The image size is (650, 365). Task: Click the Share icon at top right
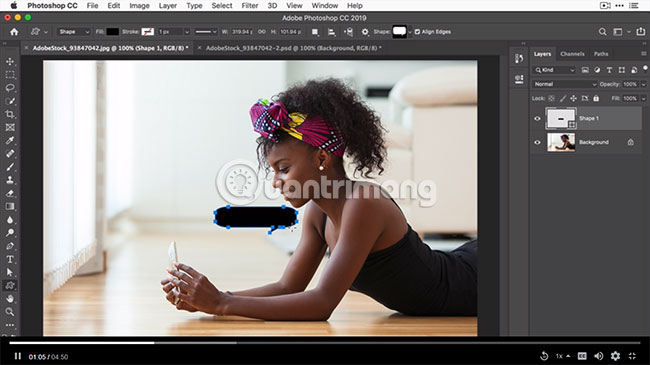point(640,32)
